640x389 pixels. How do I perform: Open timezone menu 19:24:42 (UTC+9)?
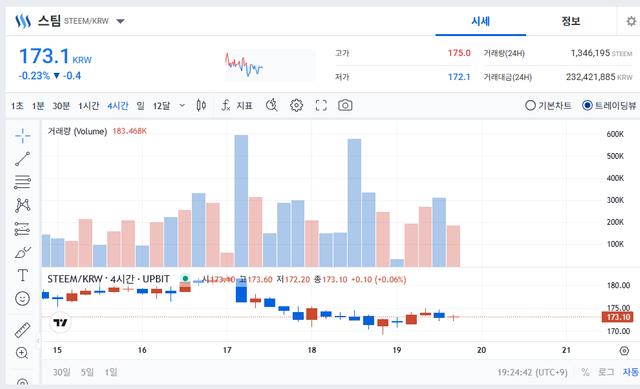pyautogui.click(x=532, y=372)
